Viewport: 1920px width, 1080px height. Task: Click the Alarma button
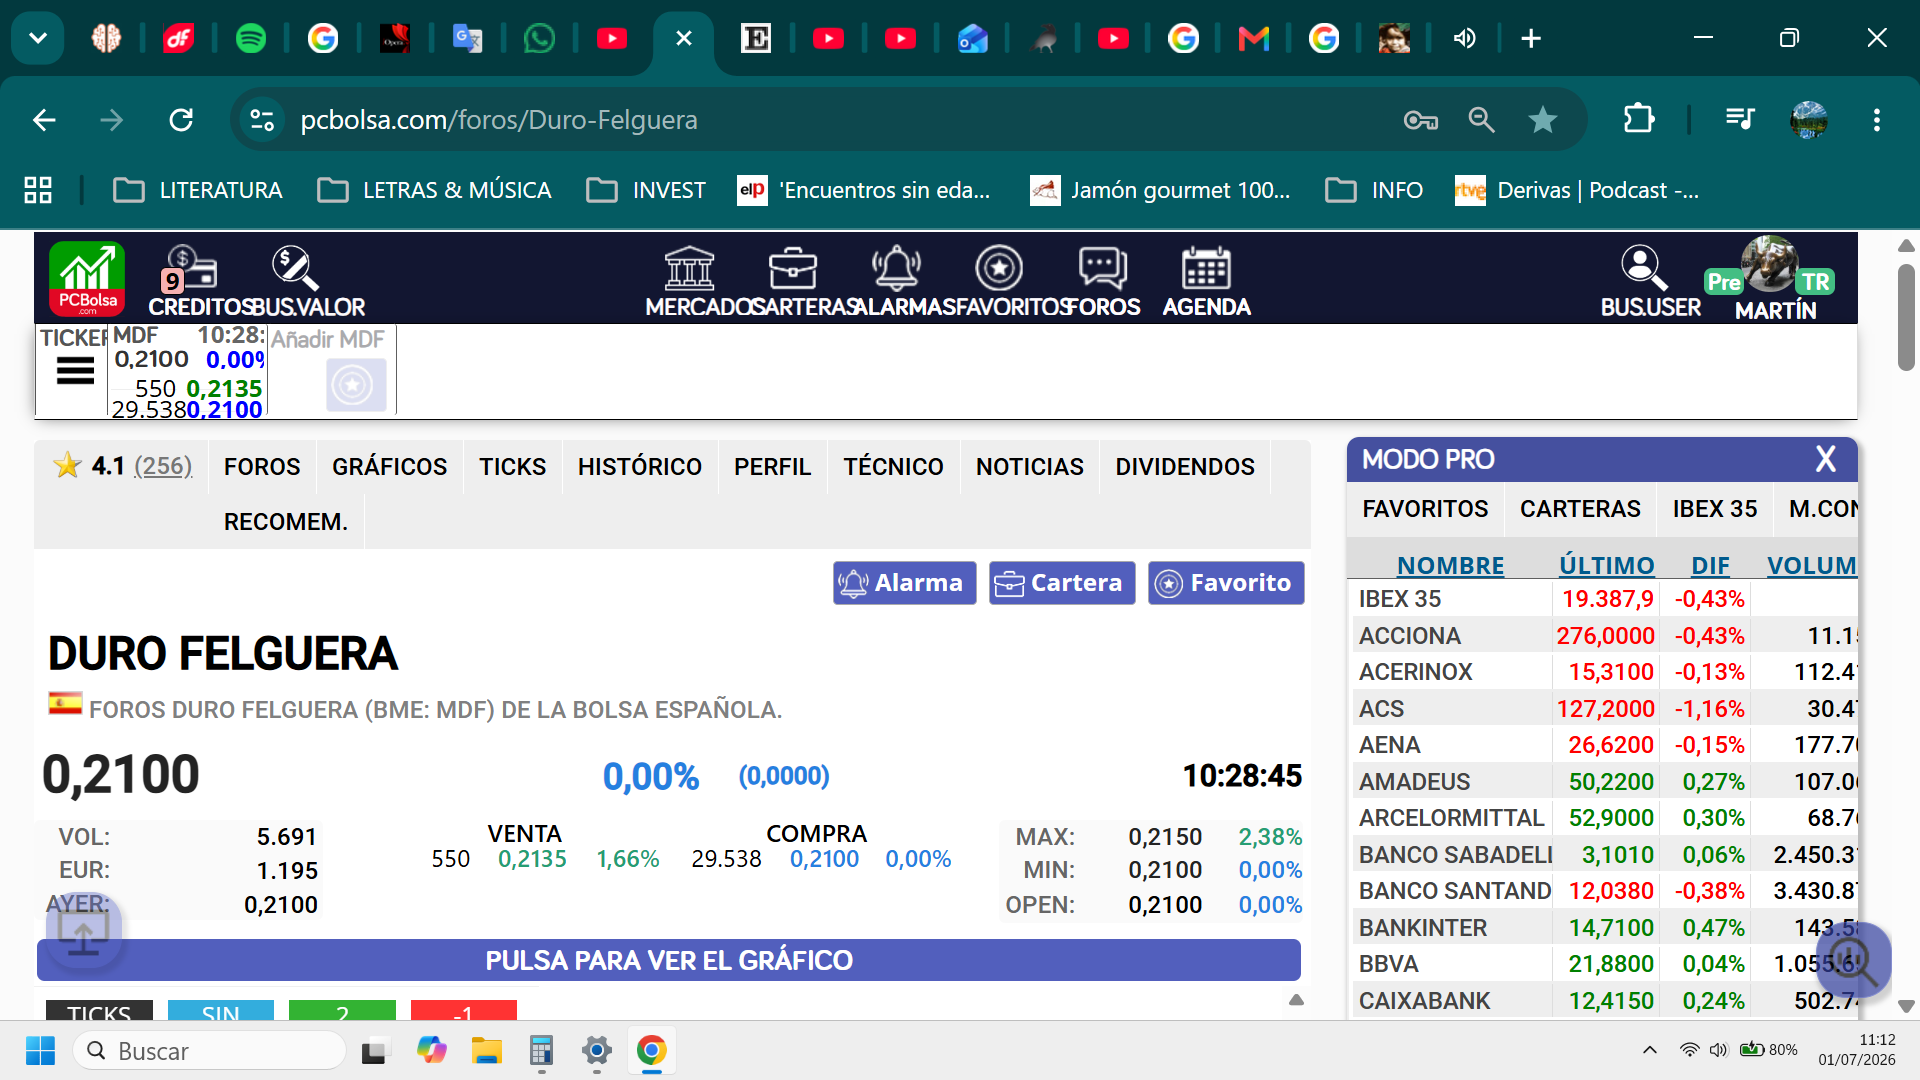coord(905,583)
